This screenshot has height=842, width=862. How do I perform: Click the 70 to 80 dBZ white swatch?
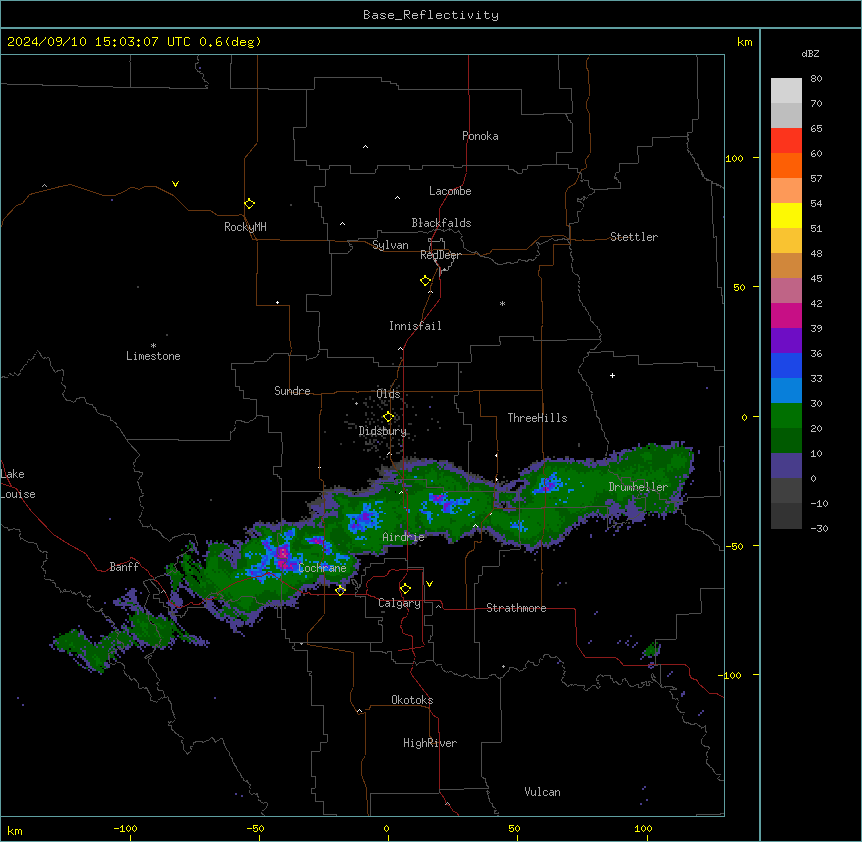click(786, 91)
